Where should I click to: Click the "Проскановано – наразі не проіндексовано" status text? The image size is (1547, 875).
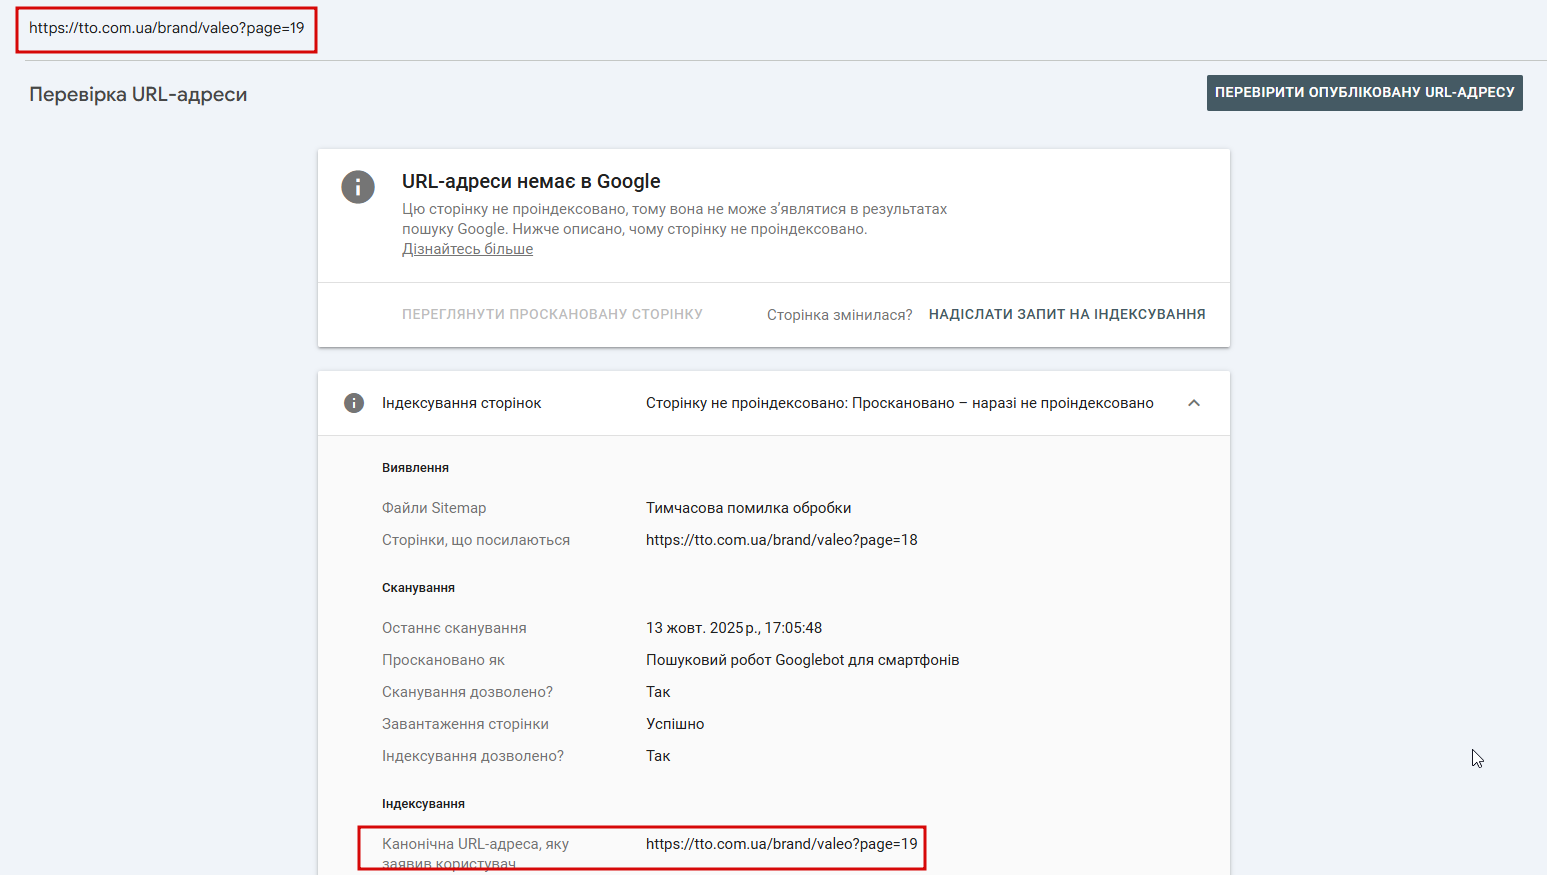(x=1003, y=403)
